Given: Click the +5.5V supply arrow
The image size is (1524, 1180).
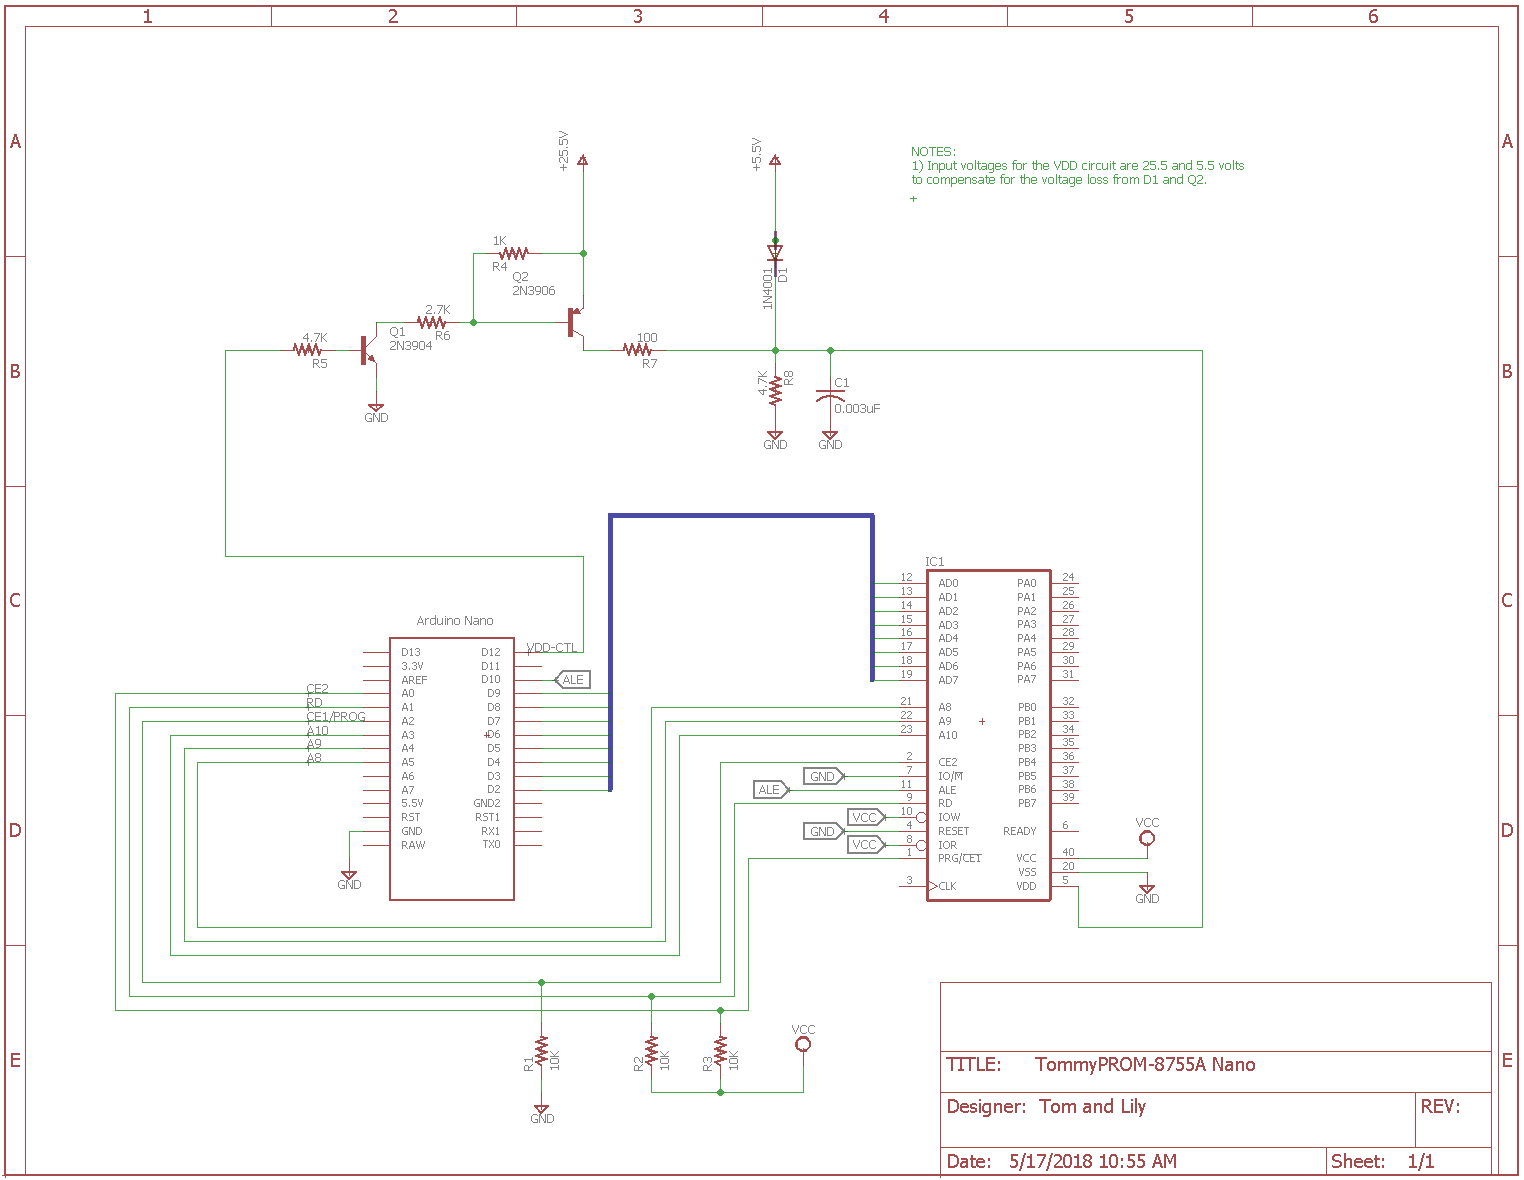Looking at the screenshot, I should tap(775, 160).
